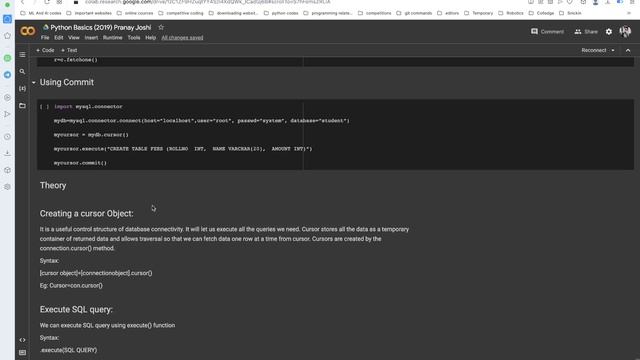This screenshot has width=640, height=360.
Task: Open the Help menu
Action: 151,38
